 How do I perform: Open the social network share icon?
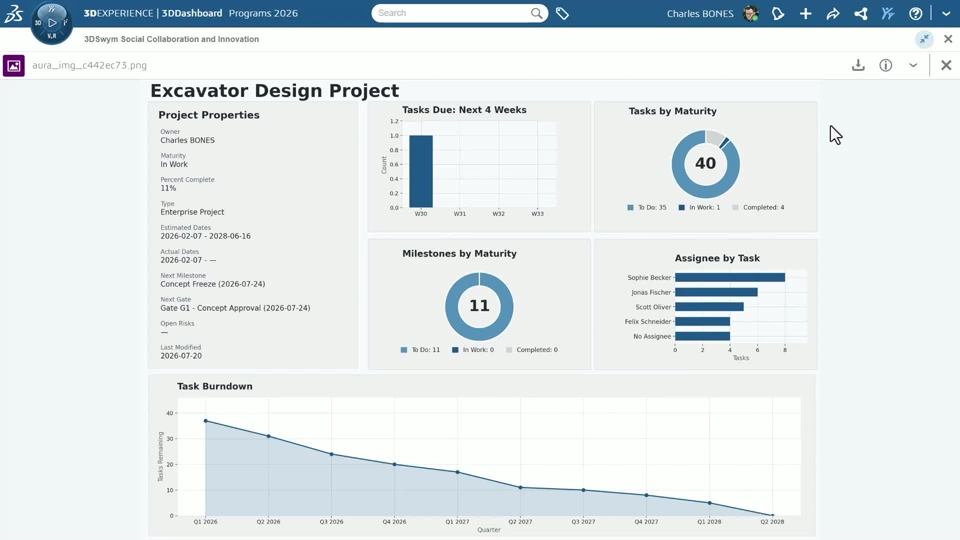click(x=860, y=13)
